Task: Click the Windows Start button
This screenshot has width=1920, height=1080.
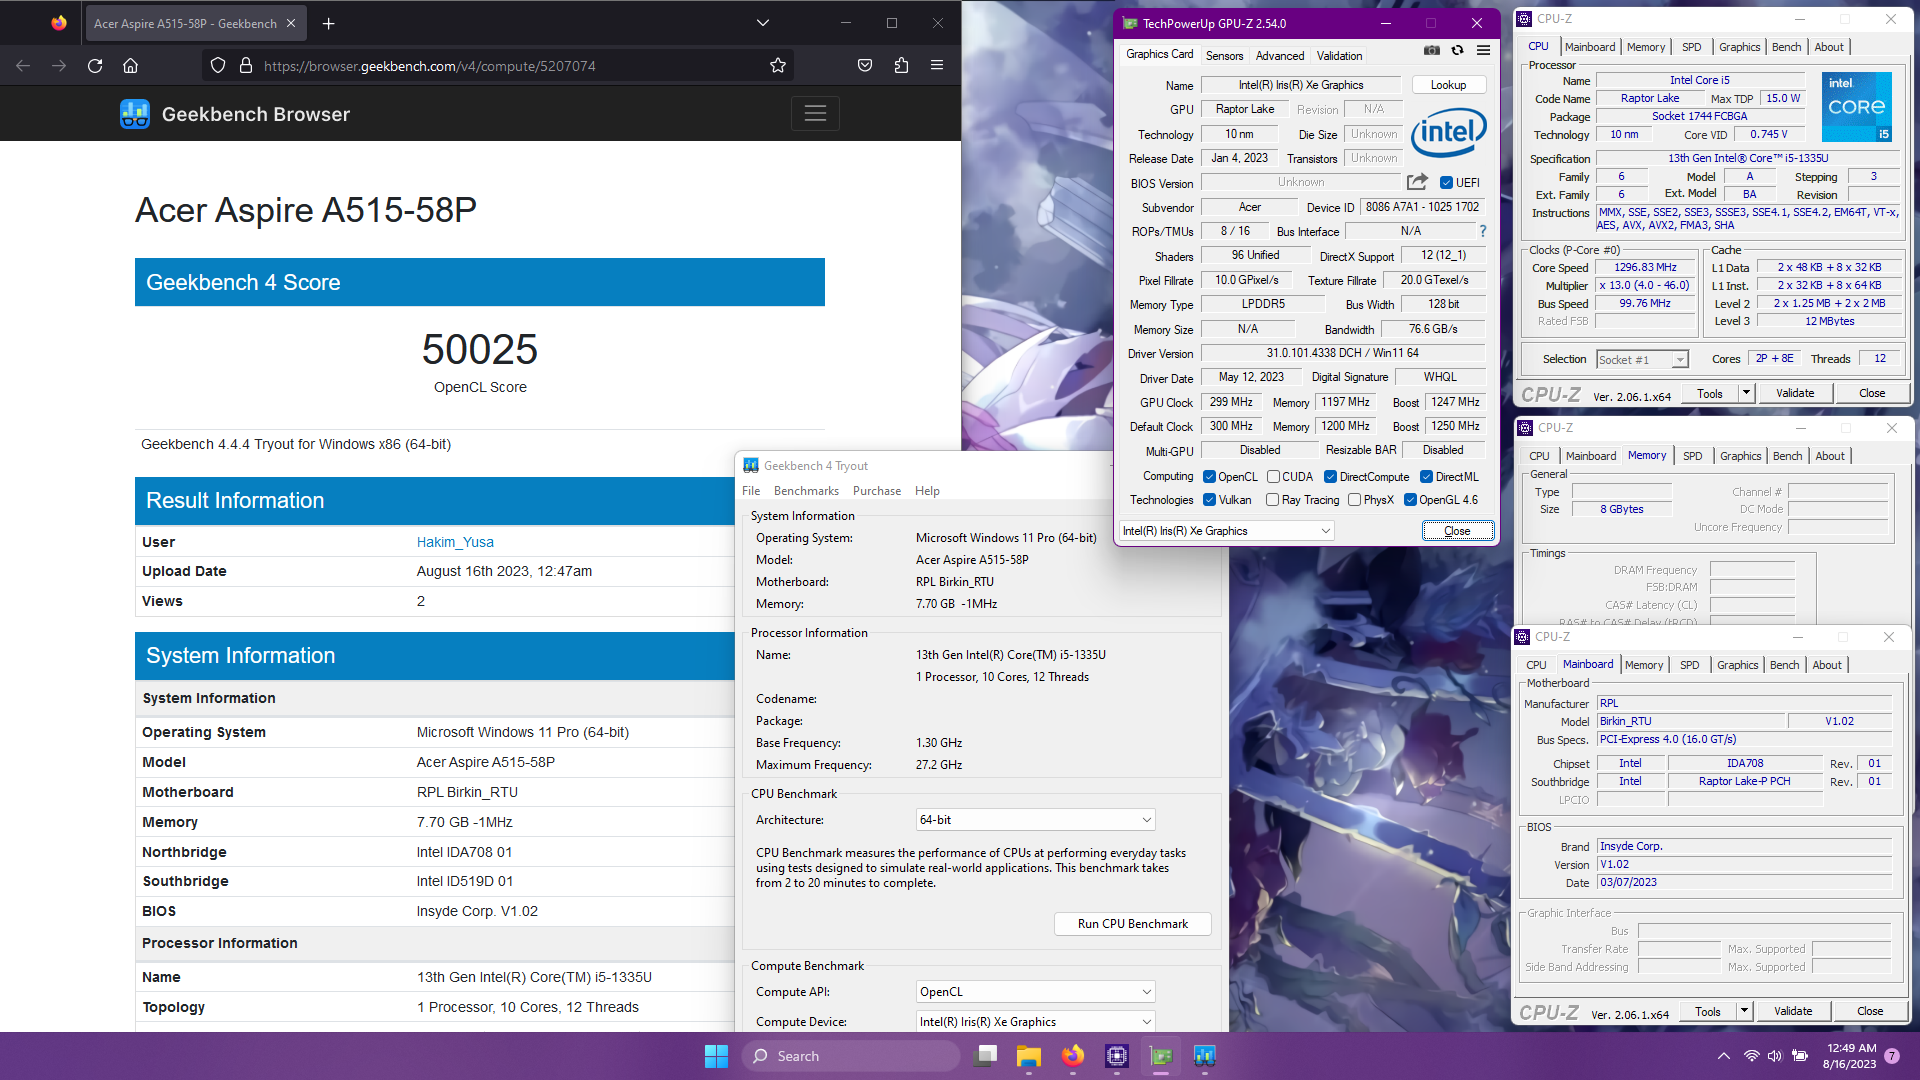Action: [716, 1056]
